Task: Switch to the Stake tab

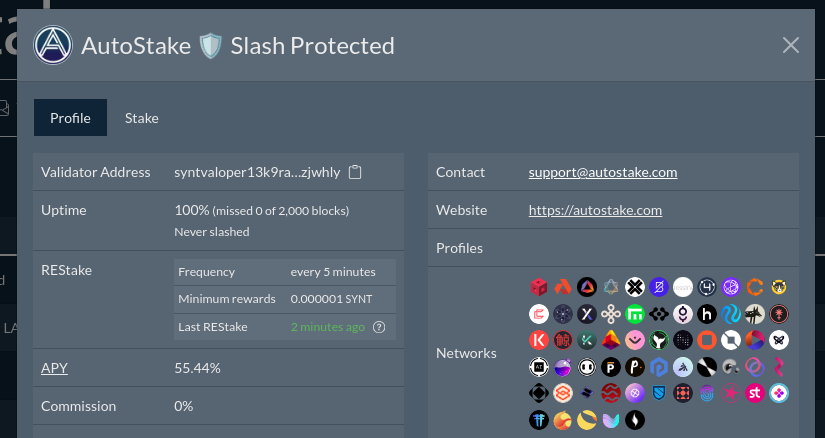Action: [142, 118]
